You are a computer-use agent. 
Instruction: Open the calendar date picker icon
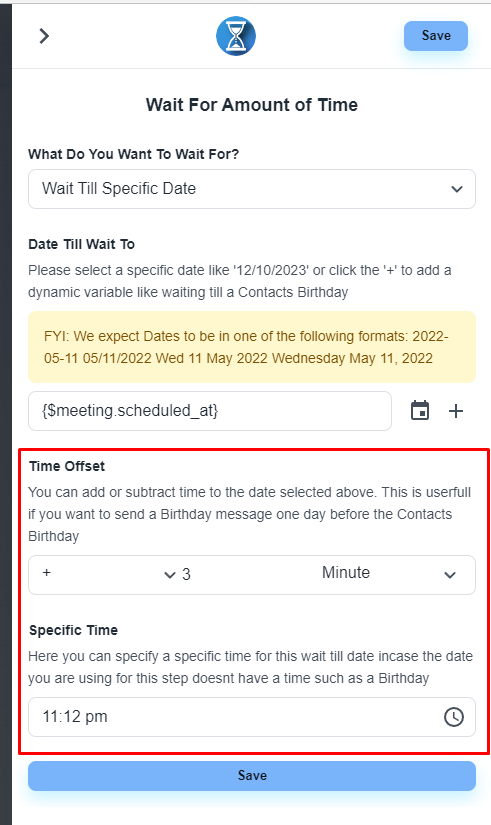[420, 411]
